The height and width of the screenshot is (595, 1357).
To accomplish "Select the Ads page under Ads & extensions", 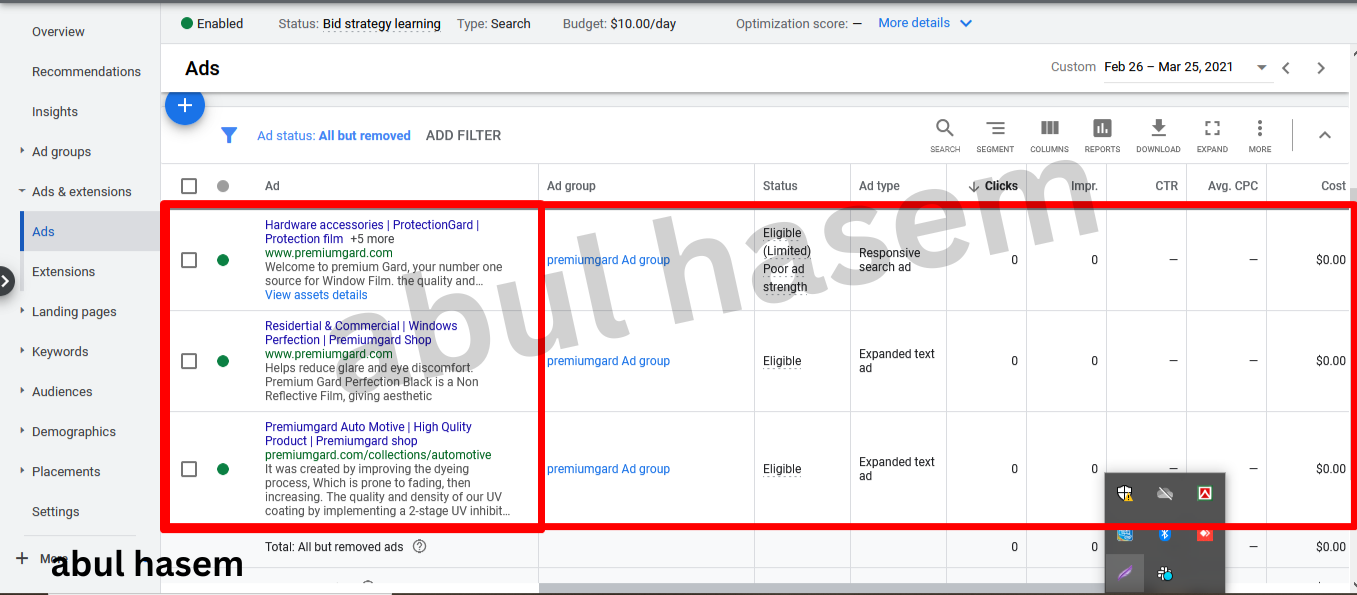I will point(90,232).
